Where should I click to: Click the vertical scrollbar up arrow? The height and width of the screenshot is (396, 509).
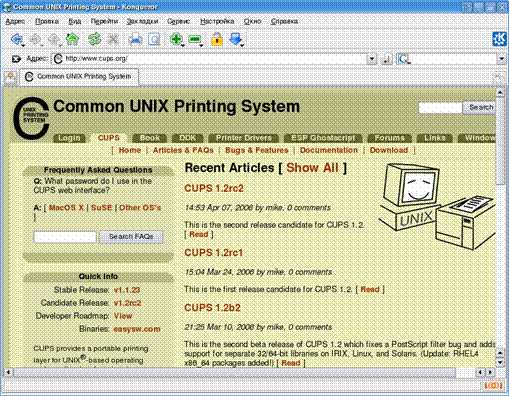click(x=500, y=92)
